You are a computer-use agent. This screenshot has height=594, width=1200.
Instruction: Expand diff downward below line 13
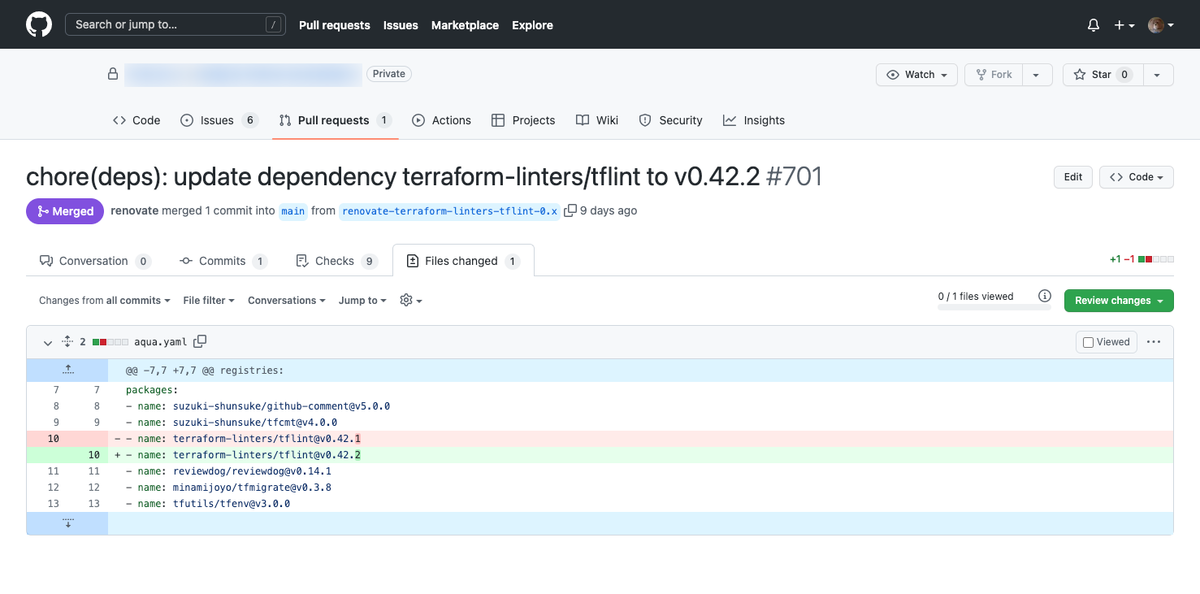pos(67,523)
